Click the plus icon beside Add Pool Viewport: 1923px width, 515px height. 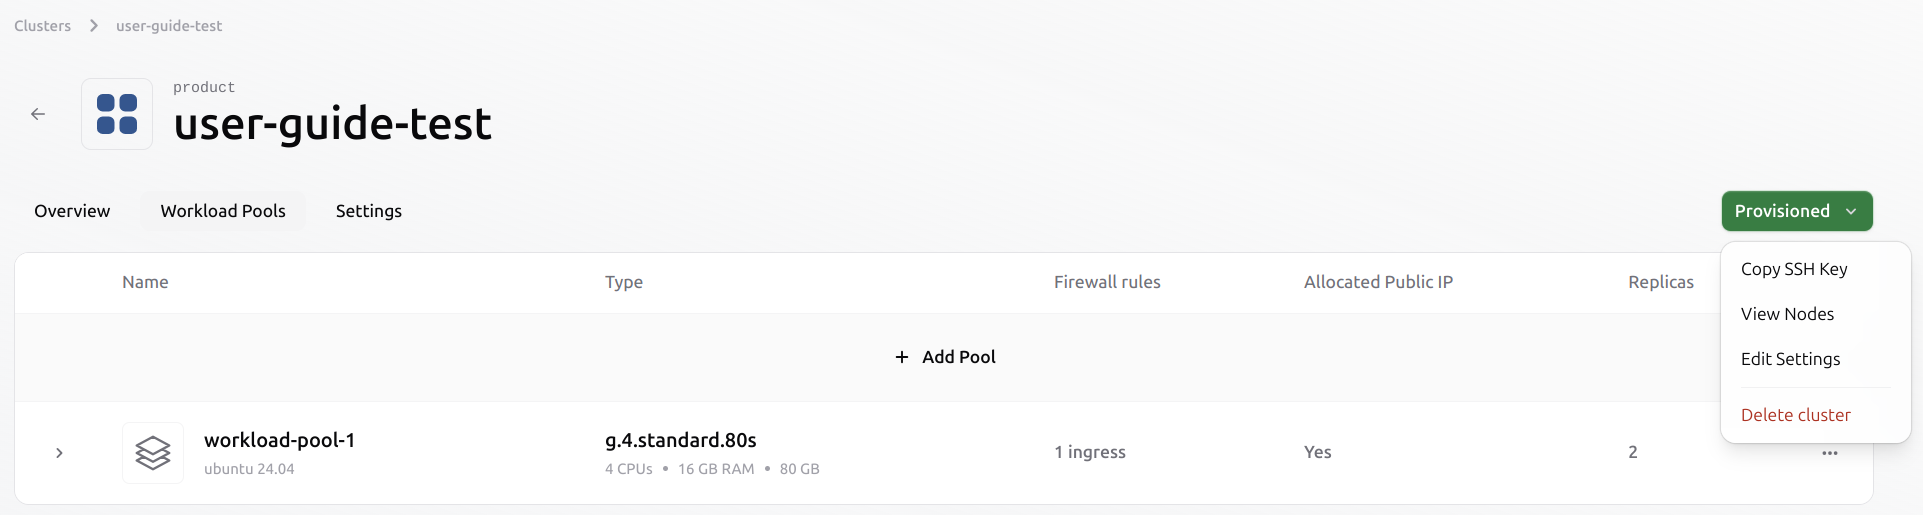pos(902,357)
